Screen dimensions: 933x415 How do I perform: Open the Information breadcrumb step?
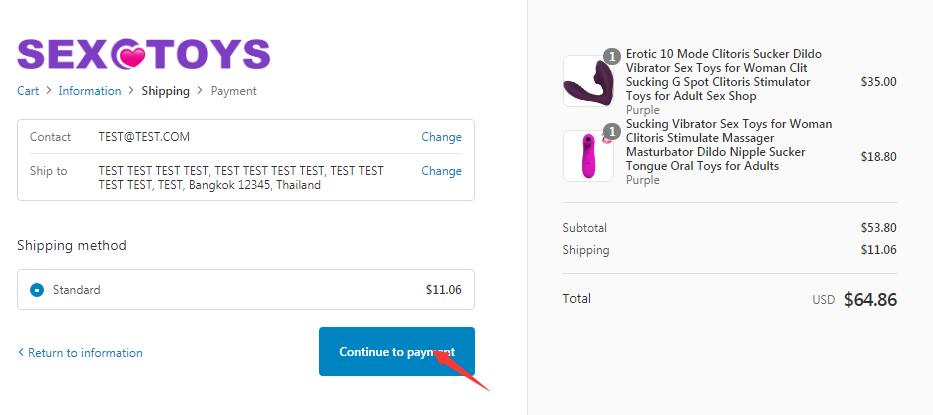click(x=89, y=91)
